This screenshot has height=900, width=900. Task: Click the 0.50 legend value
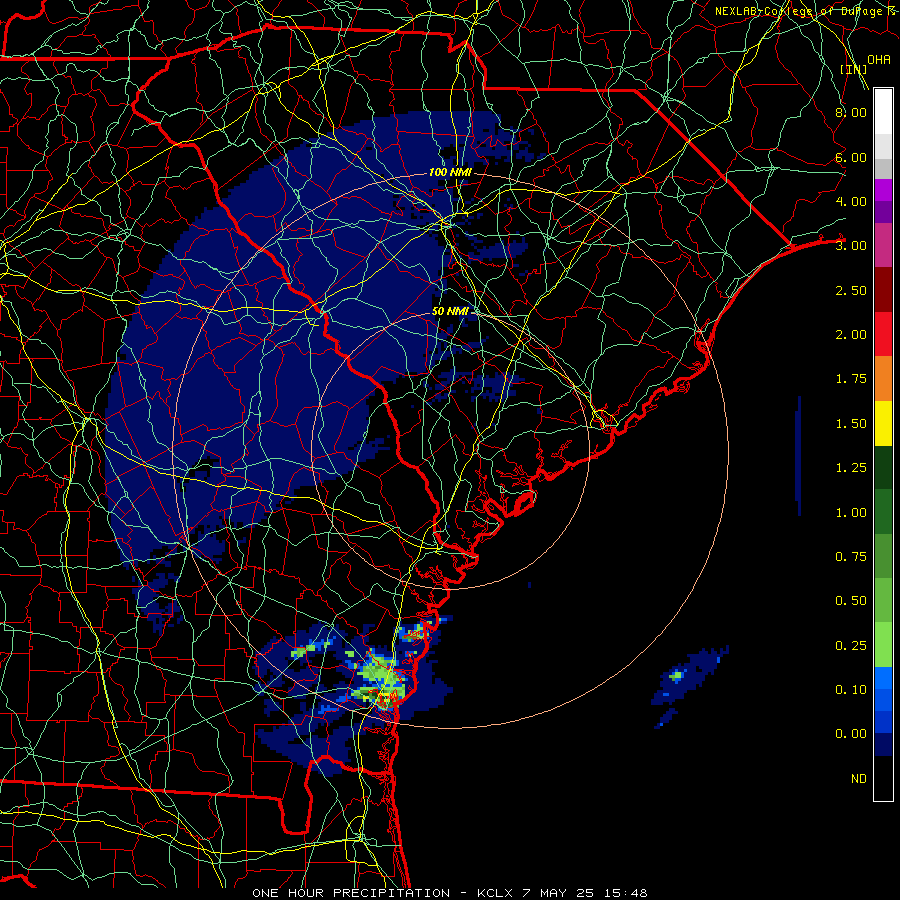[x=851, y=601]
